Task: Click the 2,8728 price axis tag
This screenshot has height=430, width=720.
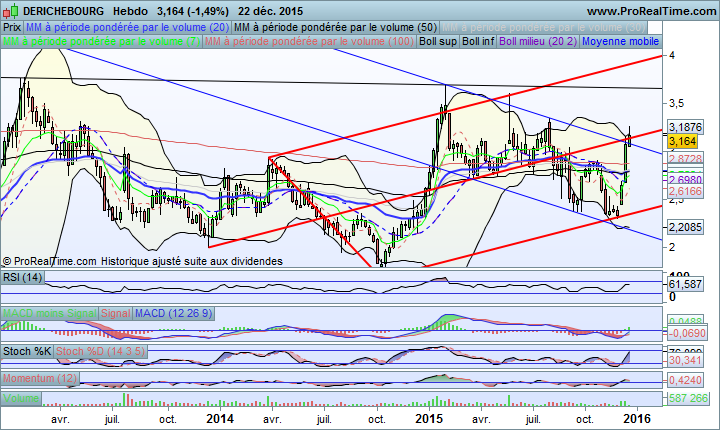Action: click(686, 159)
